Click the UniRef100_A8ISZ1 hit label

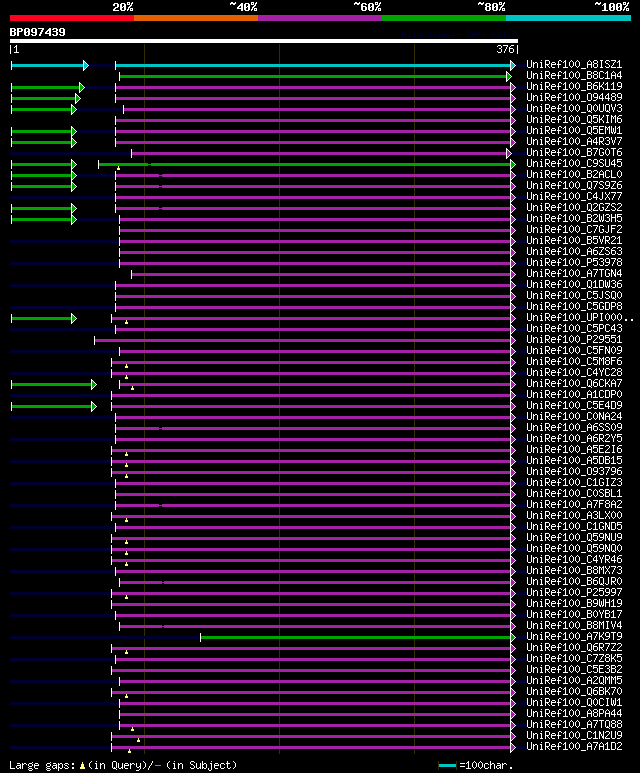tap(574, 65)
